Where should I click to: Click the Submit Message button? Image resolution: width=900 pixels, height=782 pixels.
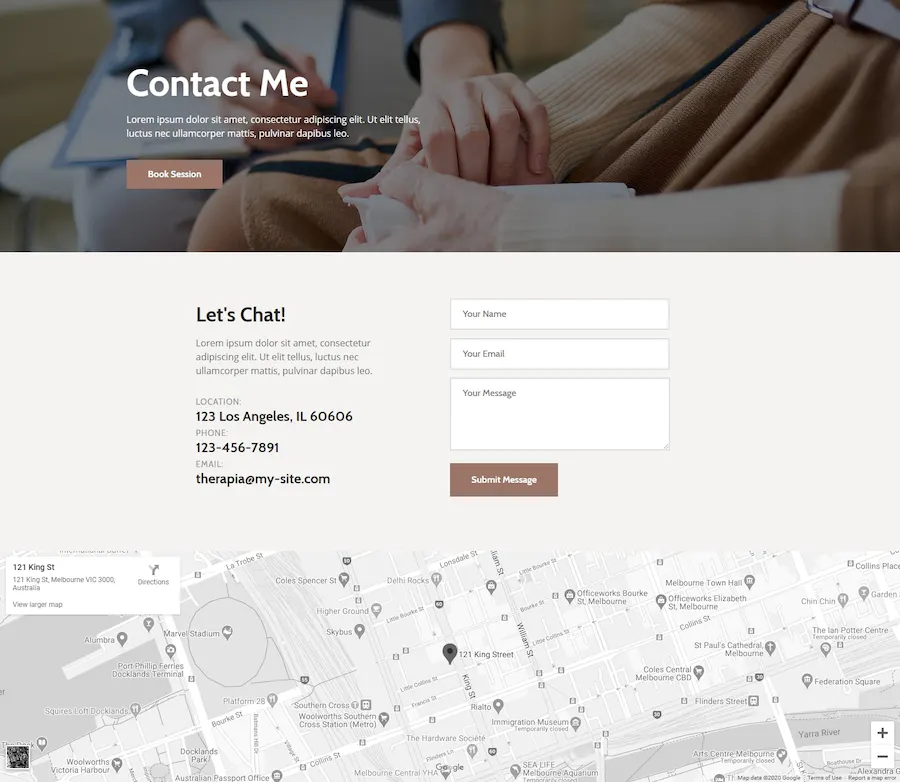tap(503, 479)
